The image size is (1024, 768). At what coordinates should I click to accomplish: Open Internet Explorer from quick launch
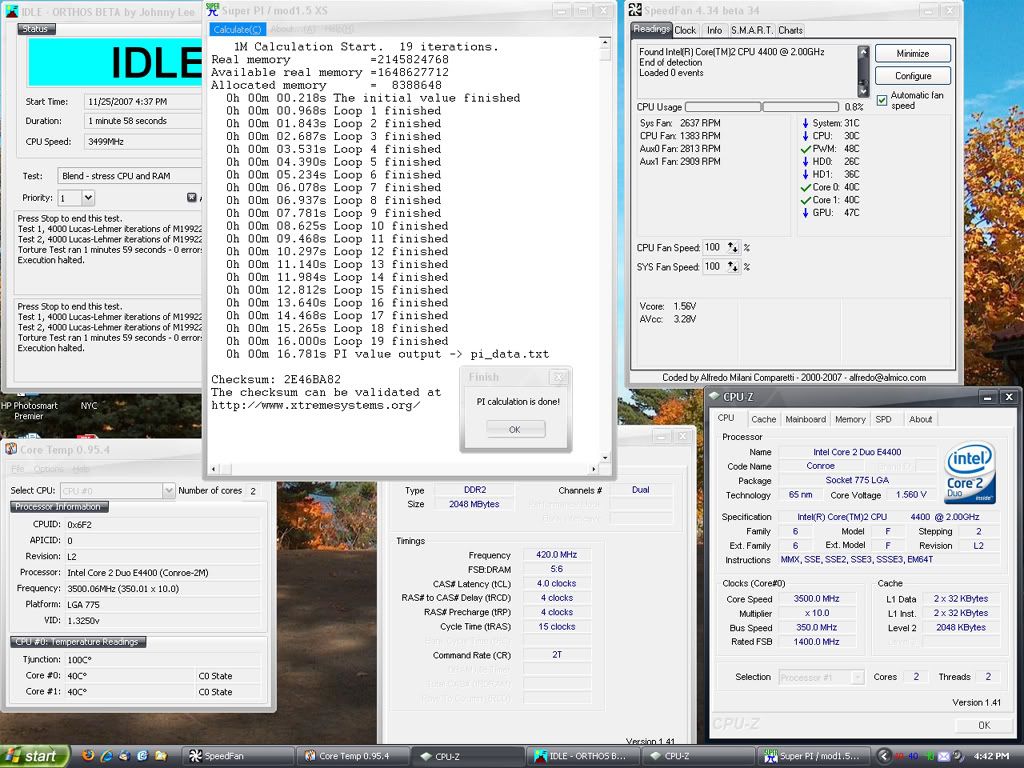[106, 756]
